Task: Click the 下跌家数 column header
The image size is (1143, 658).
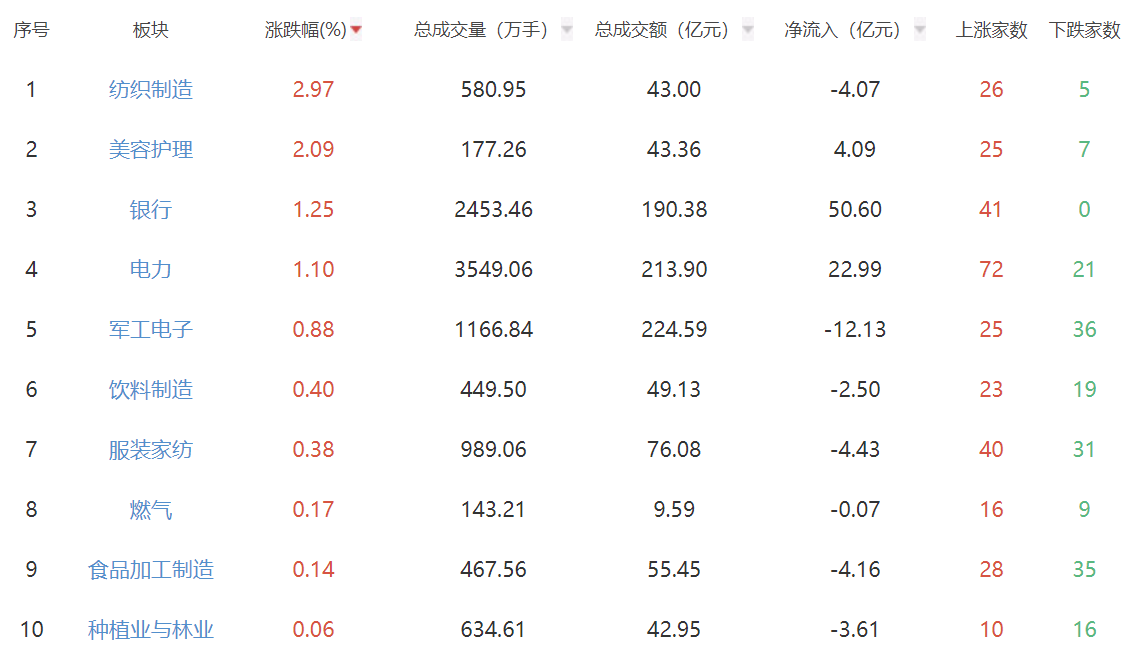Action: 1085,30
